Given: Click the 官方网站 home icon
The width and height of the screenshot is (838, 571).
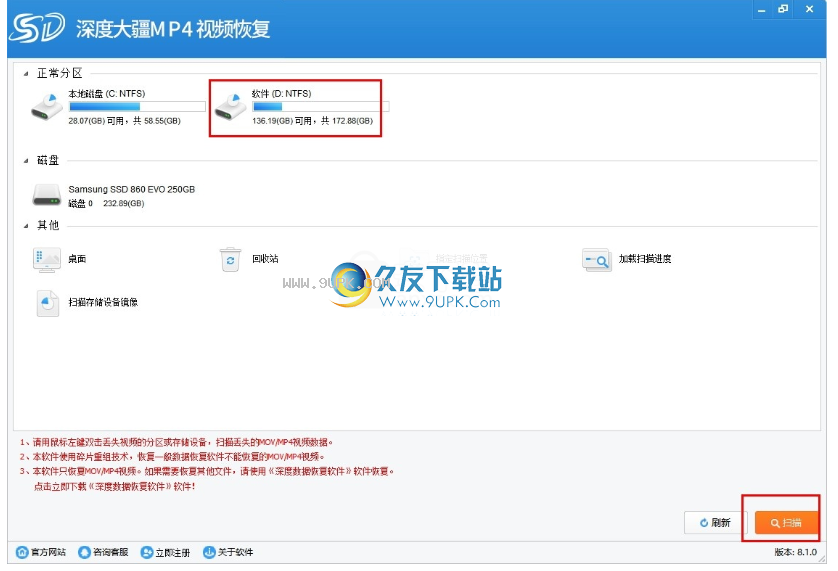Looking at the screenshot, I should click(22, 552).
